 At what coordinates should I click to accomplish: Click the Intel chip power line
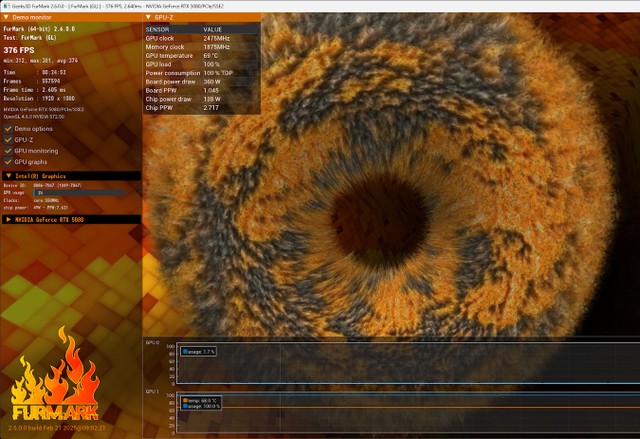(36, 208)
